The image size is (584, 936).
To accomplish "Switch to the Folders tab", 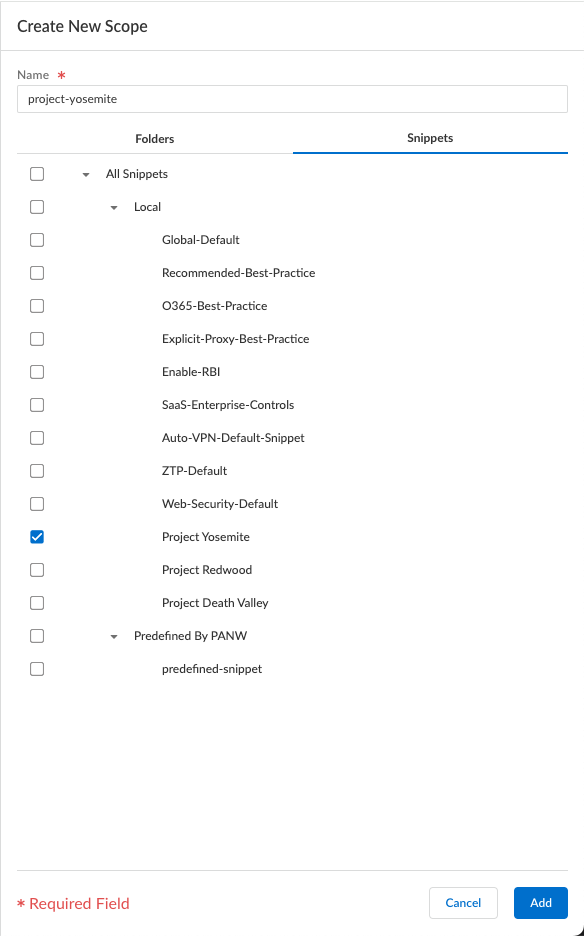I will (x=155, y=138).
